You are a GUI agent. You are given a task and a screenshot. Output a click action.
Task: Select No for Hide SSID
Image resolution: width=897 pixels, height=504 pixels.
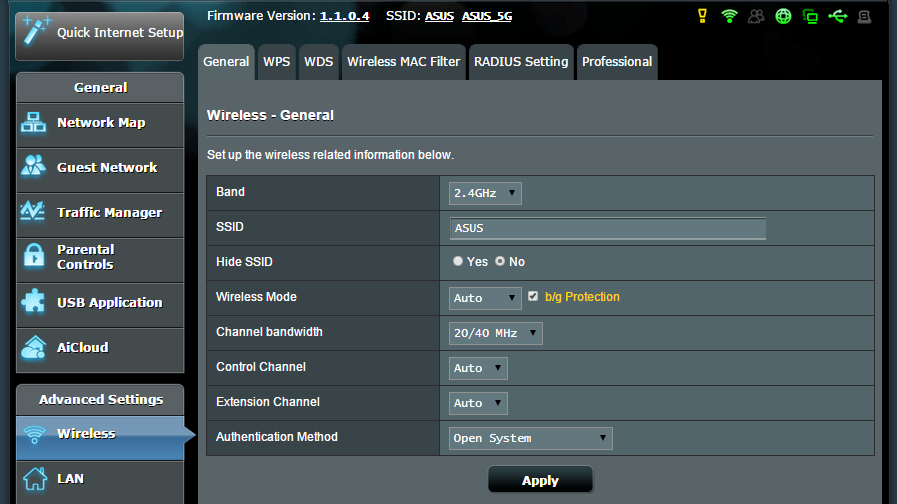[x=500, y=261]
